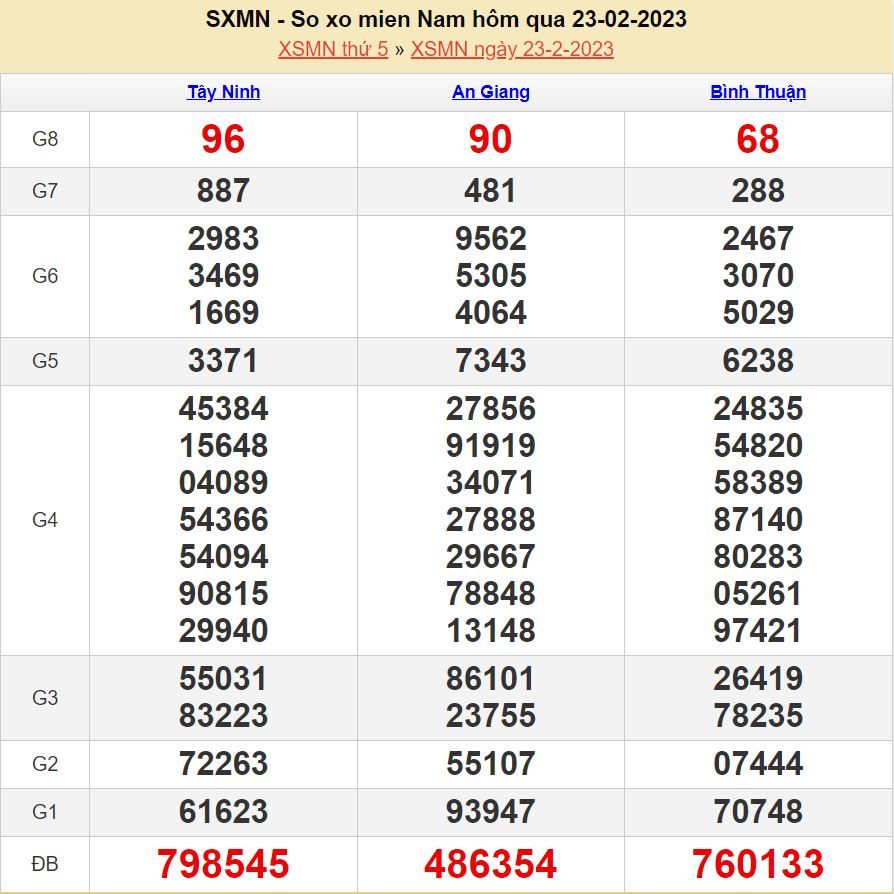Click the G1 number 70748
This screenshot has height=894, width=894.
pyautogui.click(x=758, y=812)
